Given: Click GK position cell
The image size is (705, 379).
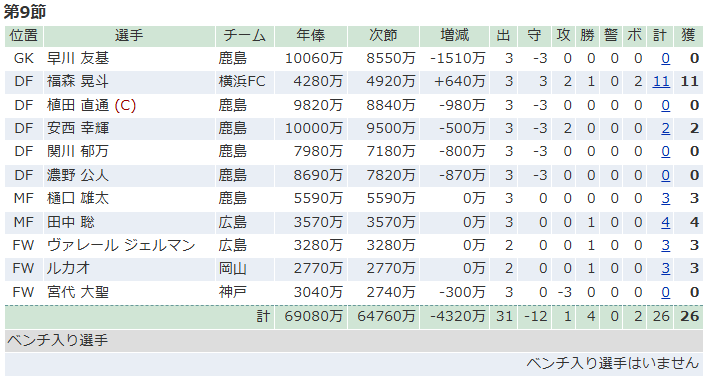Looking at the screenshot, I should [24, 58].
